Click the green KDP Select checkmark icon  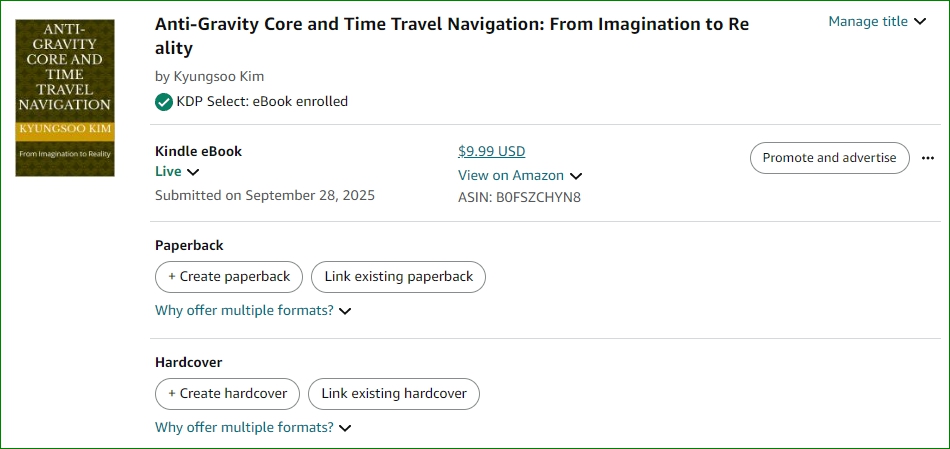(x=164, y=101)
